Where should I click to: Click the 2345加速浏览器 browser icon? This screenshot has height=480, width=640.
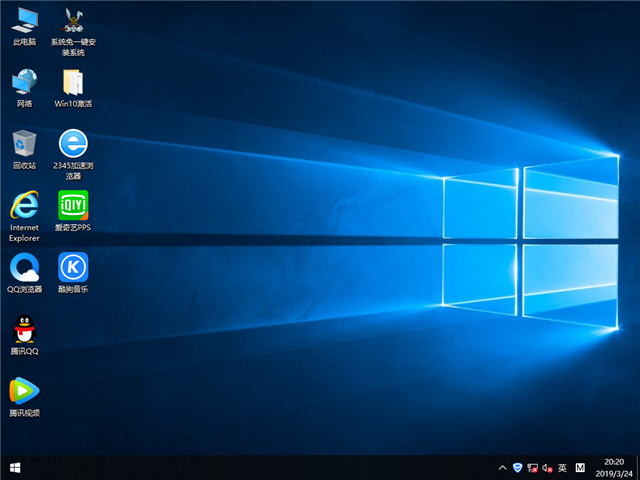click(x=73, y=143)
